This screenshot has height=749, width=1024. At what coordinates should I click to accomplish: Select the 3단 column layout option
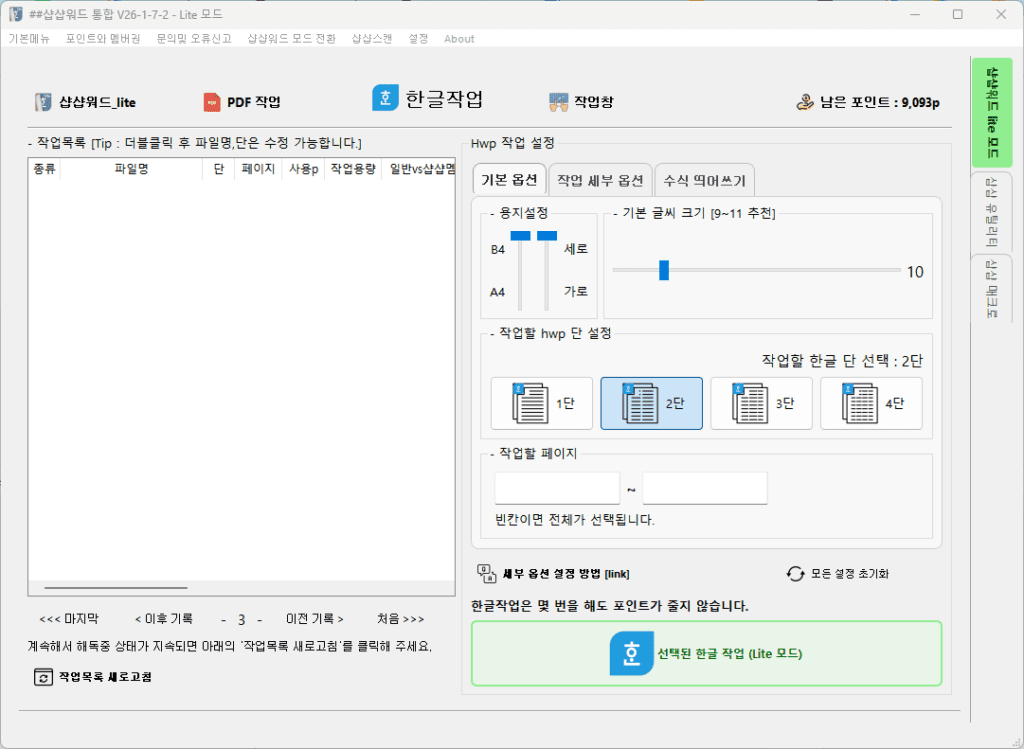point(761,403)
